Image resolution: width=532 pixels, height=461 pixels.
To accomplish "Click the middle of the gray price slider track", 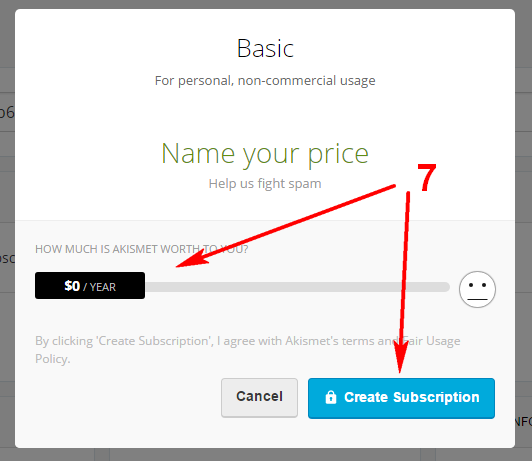I will (x=297, y=287).
